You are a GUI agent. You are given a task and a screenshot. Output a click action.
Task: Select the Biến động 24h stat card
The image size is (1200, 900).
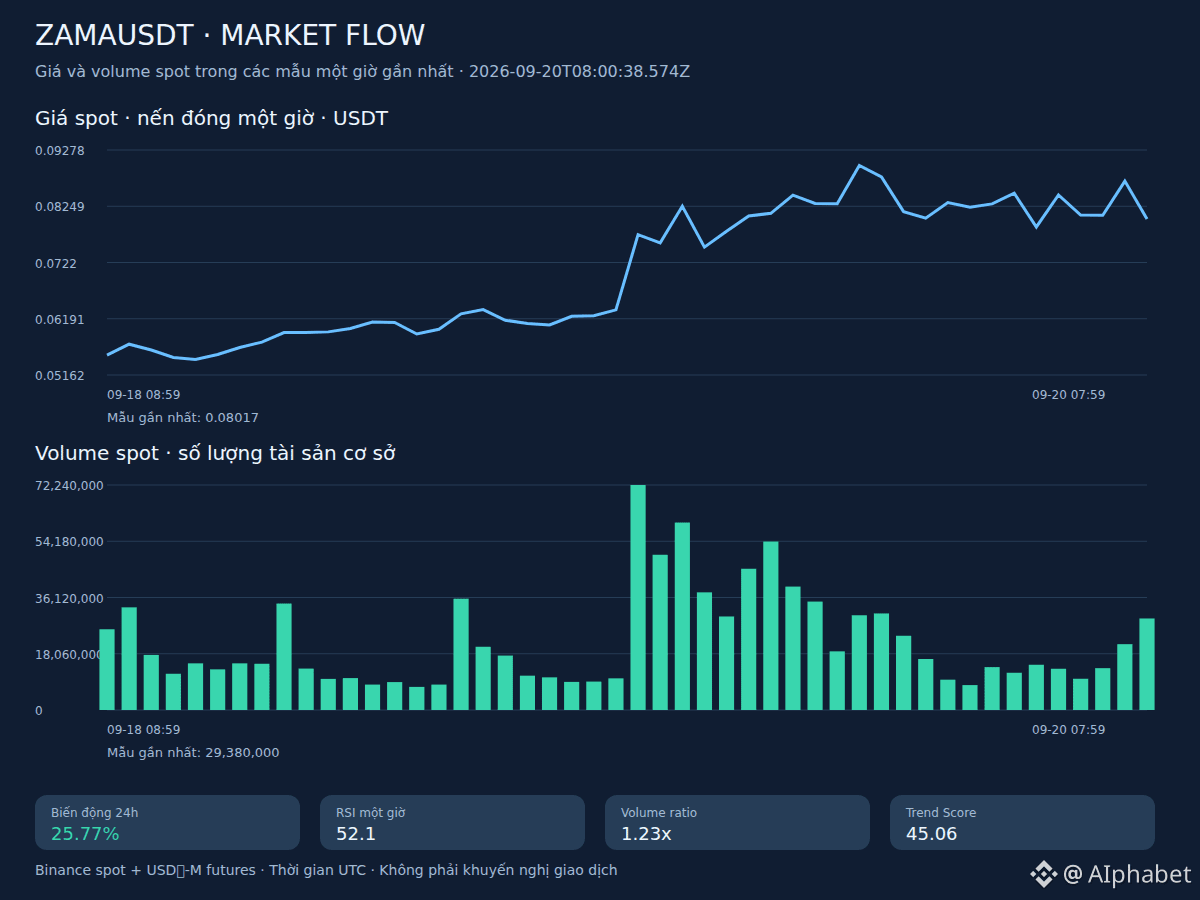point(168,823)
